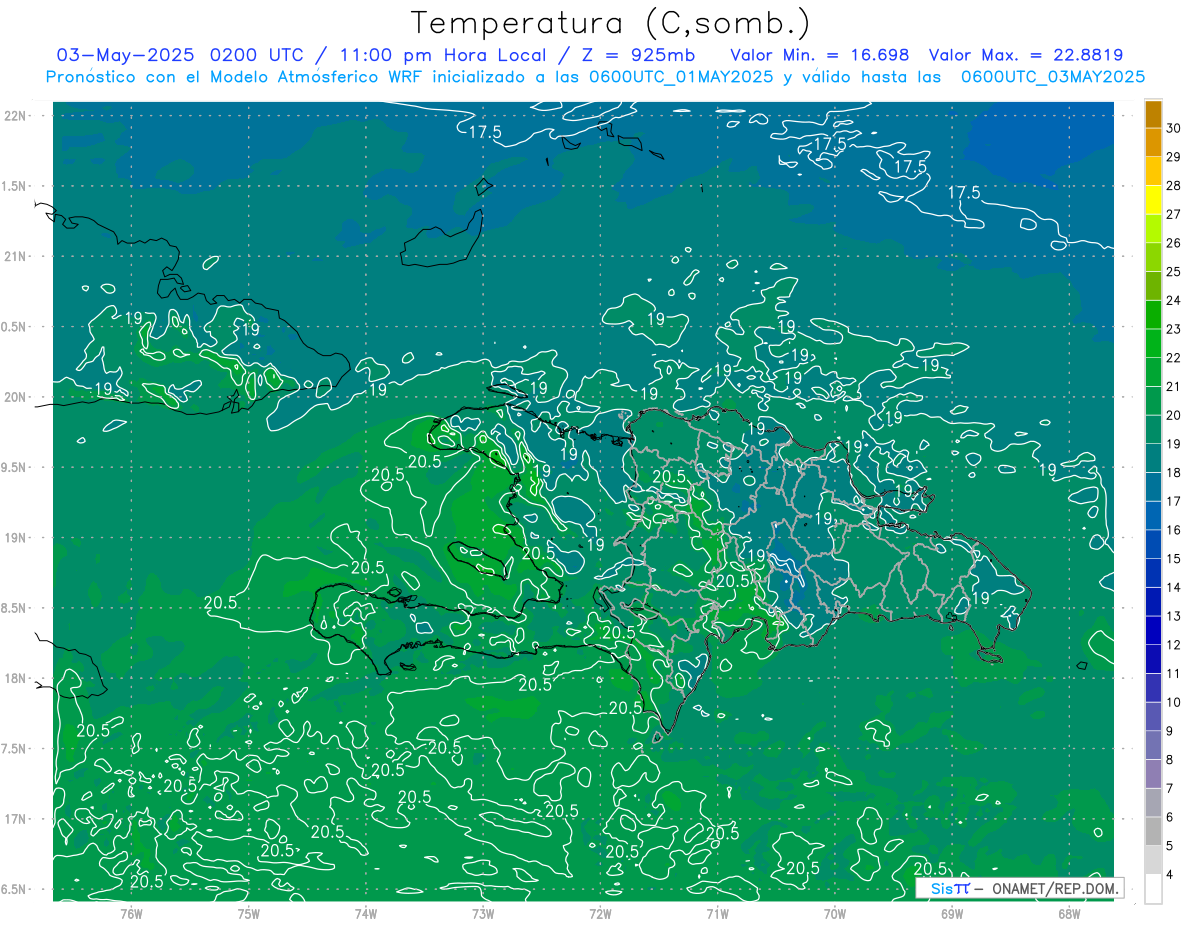
Task: Click the "69W" longitude label
Action: tap(952, 912)
